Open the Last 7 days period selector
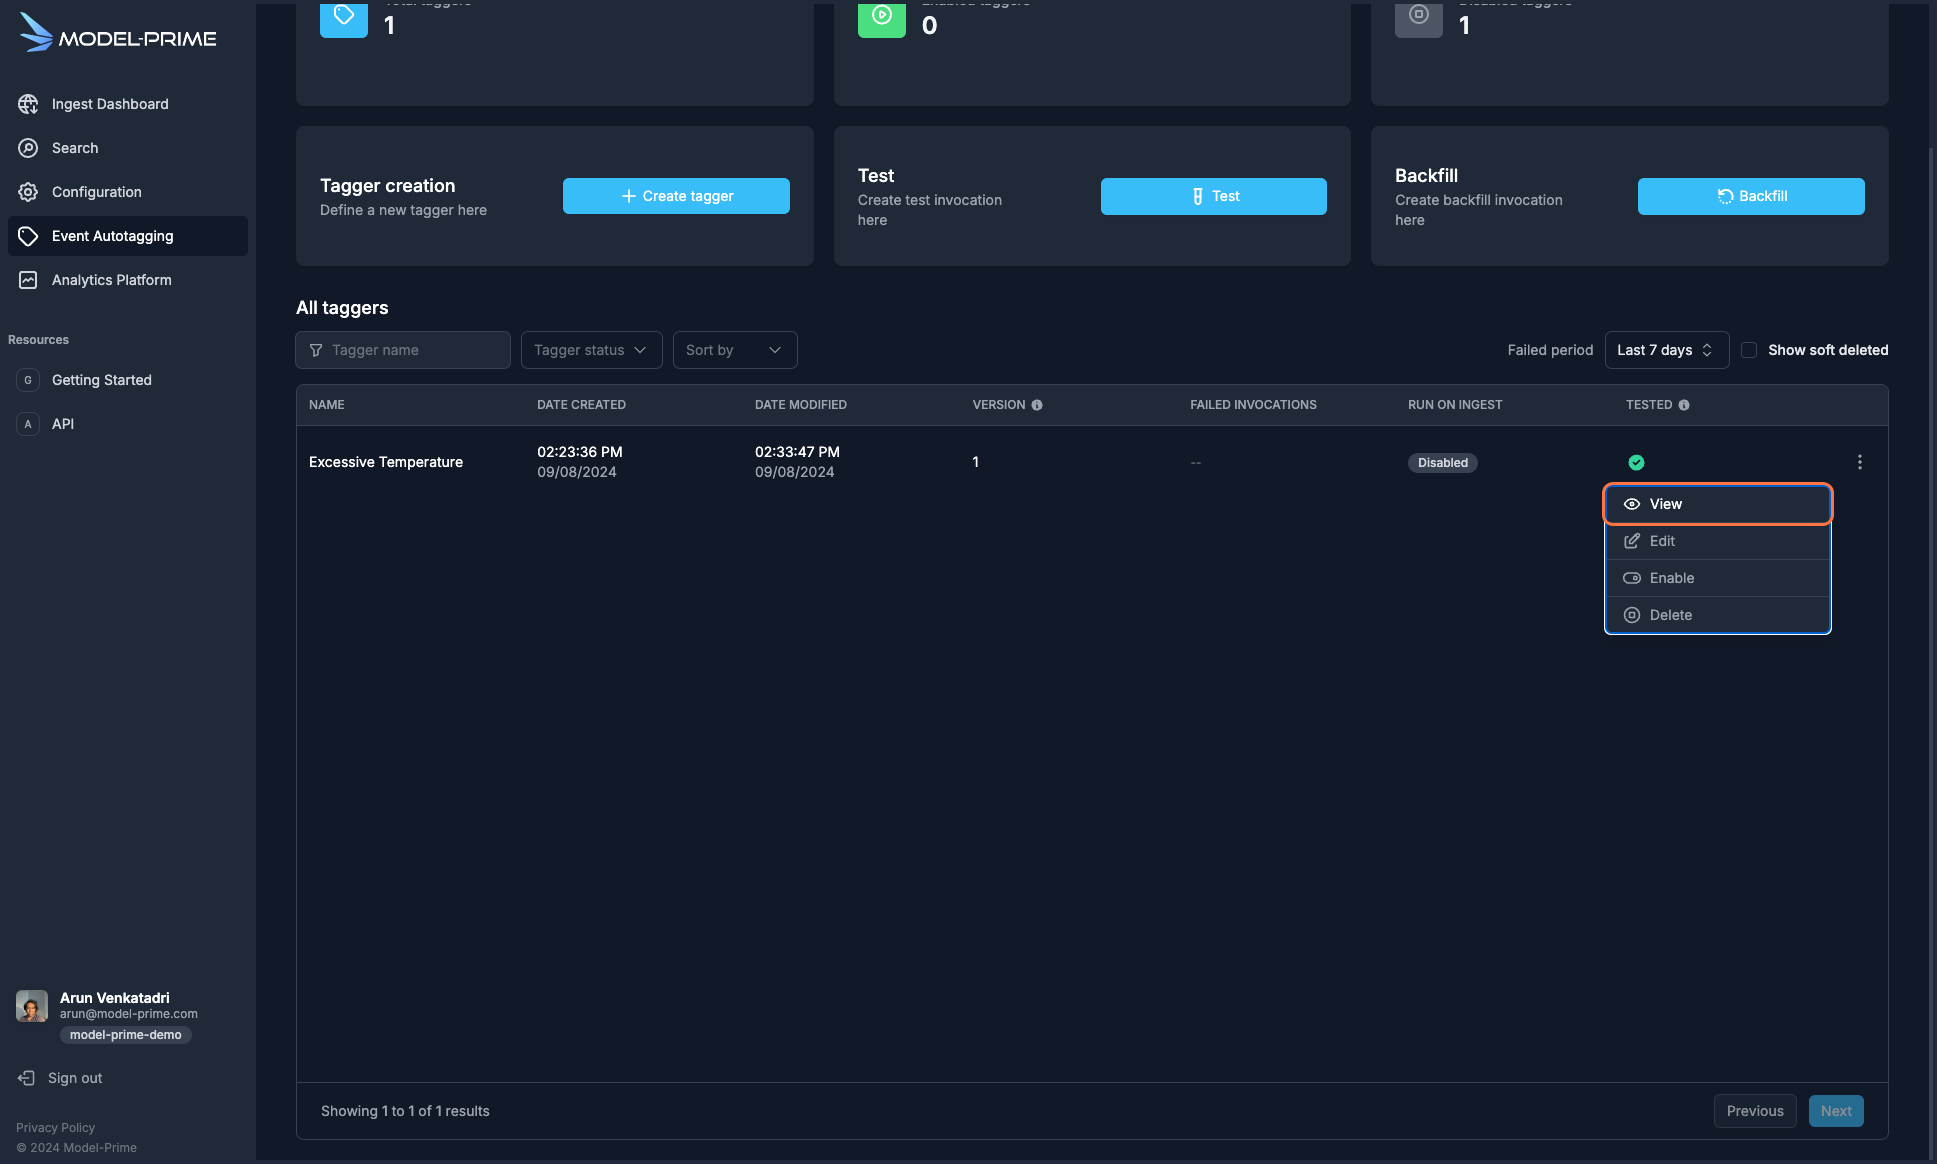 pos(1667,350)
